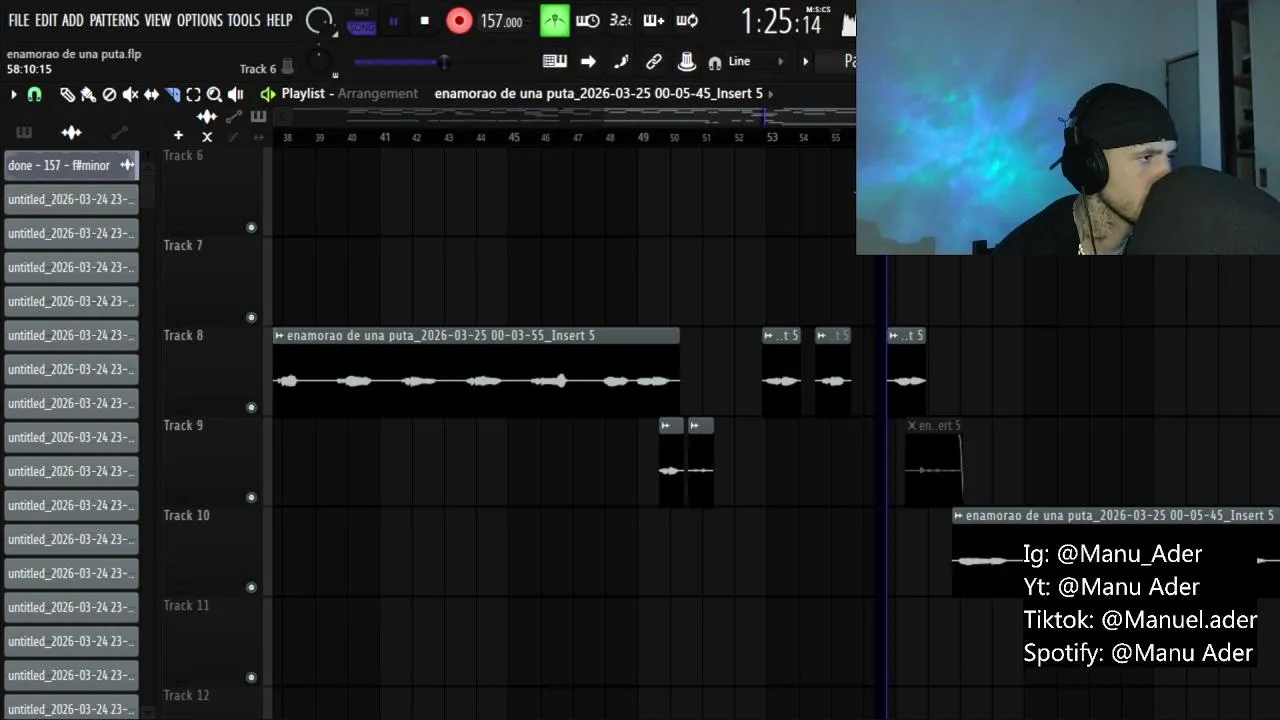Screen dimensions: 1280x720
Task: Select the Select tool
Action: tap(193, 94)
